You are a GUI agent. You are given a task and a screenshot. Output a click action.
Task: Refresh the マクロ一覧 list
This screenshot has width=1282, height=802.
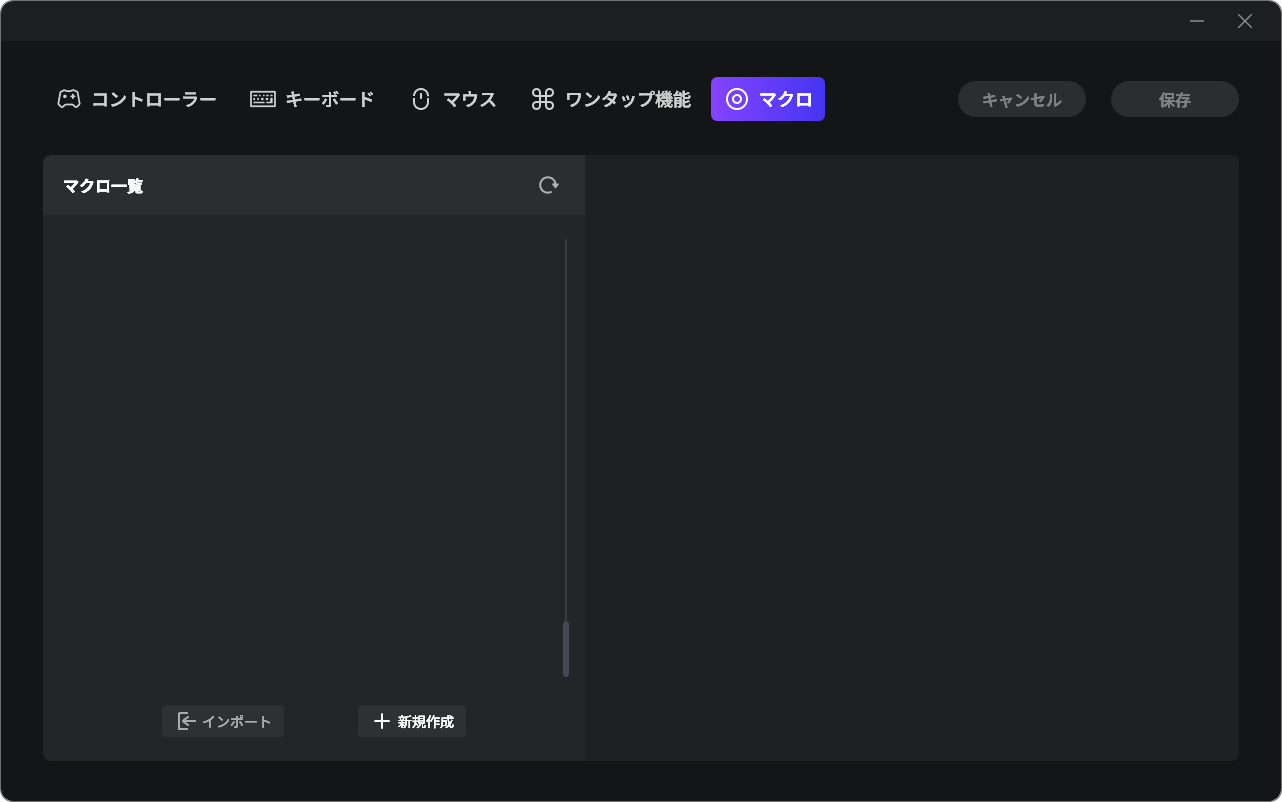548,185
